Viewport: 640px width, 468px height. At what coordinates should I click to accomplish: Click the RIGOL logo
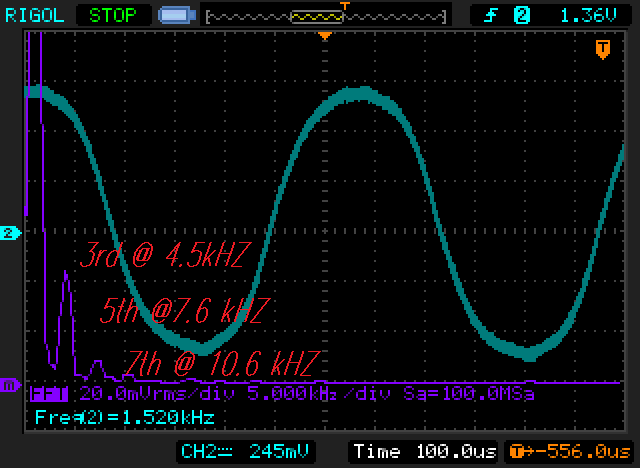(x=34, y=16)
